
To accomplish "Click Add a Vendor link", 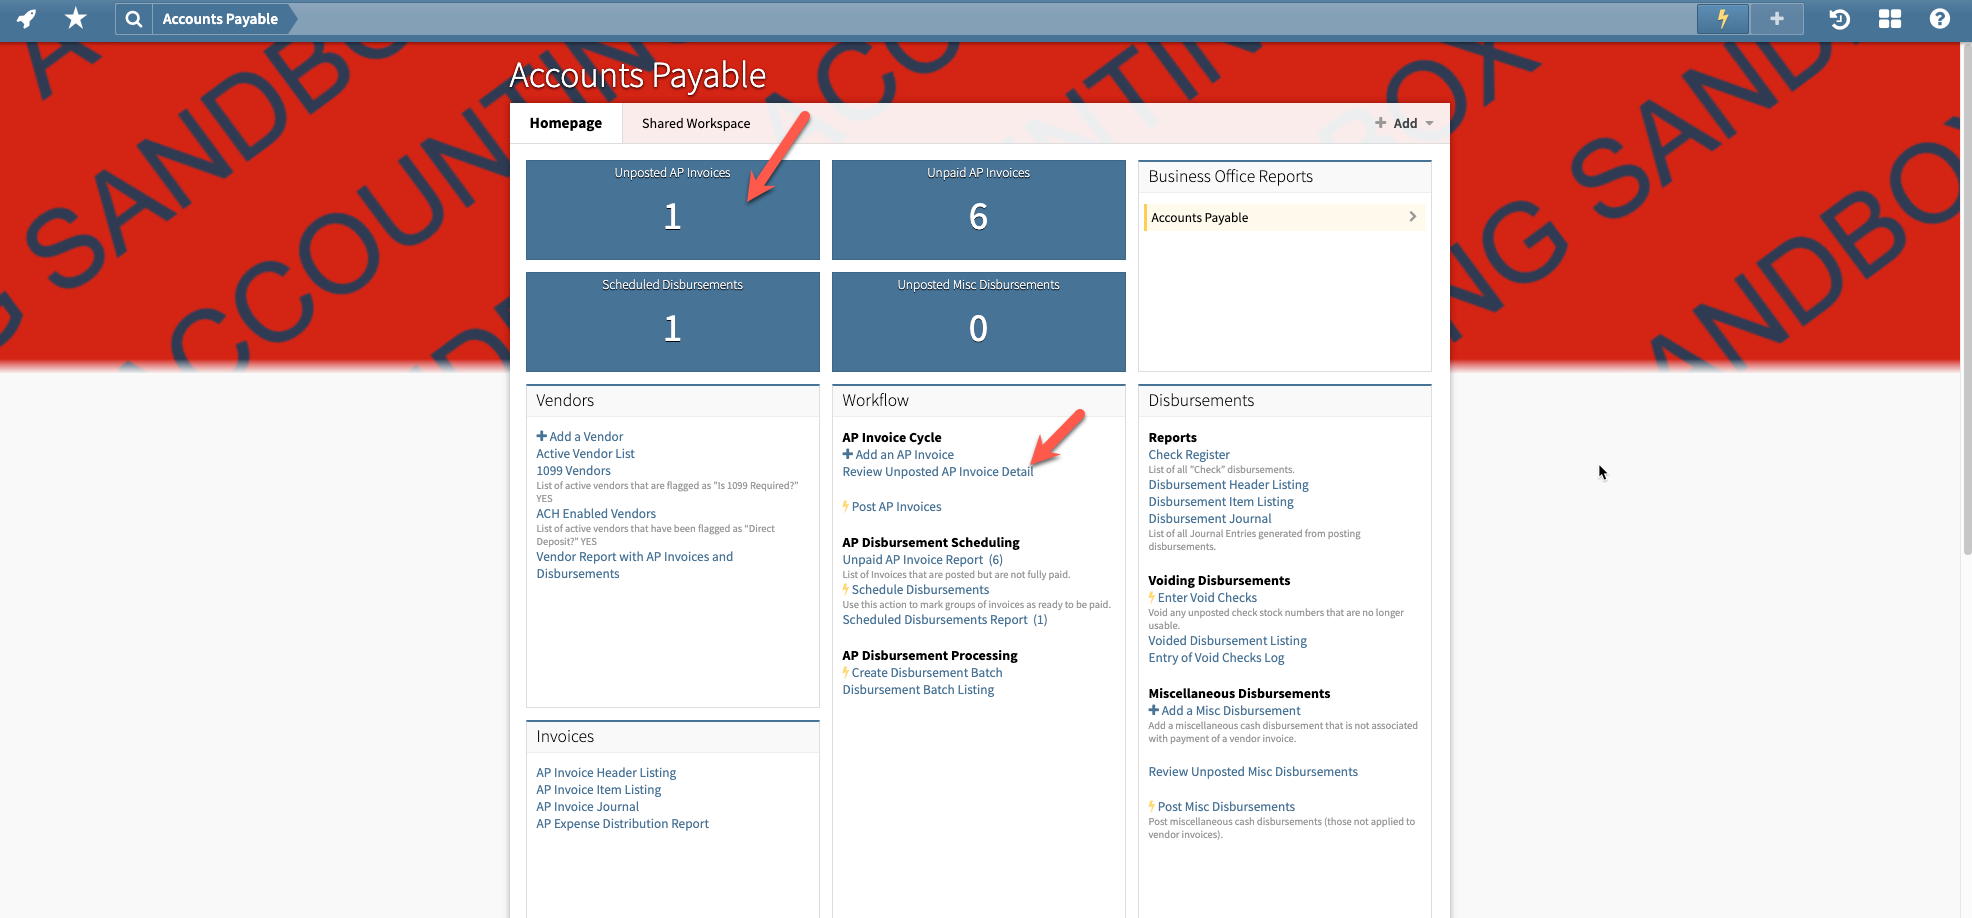I will click(x=579, y=436).
